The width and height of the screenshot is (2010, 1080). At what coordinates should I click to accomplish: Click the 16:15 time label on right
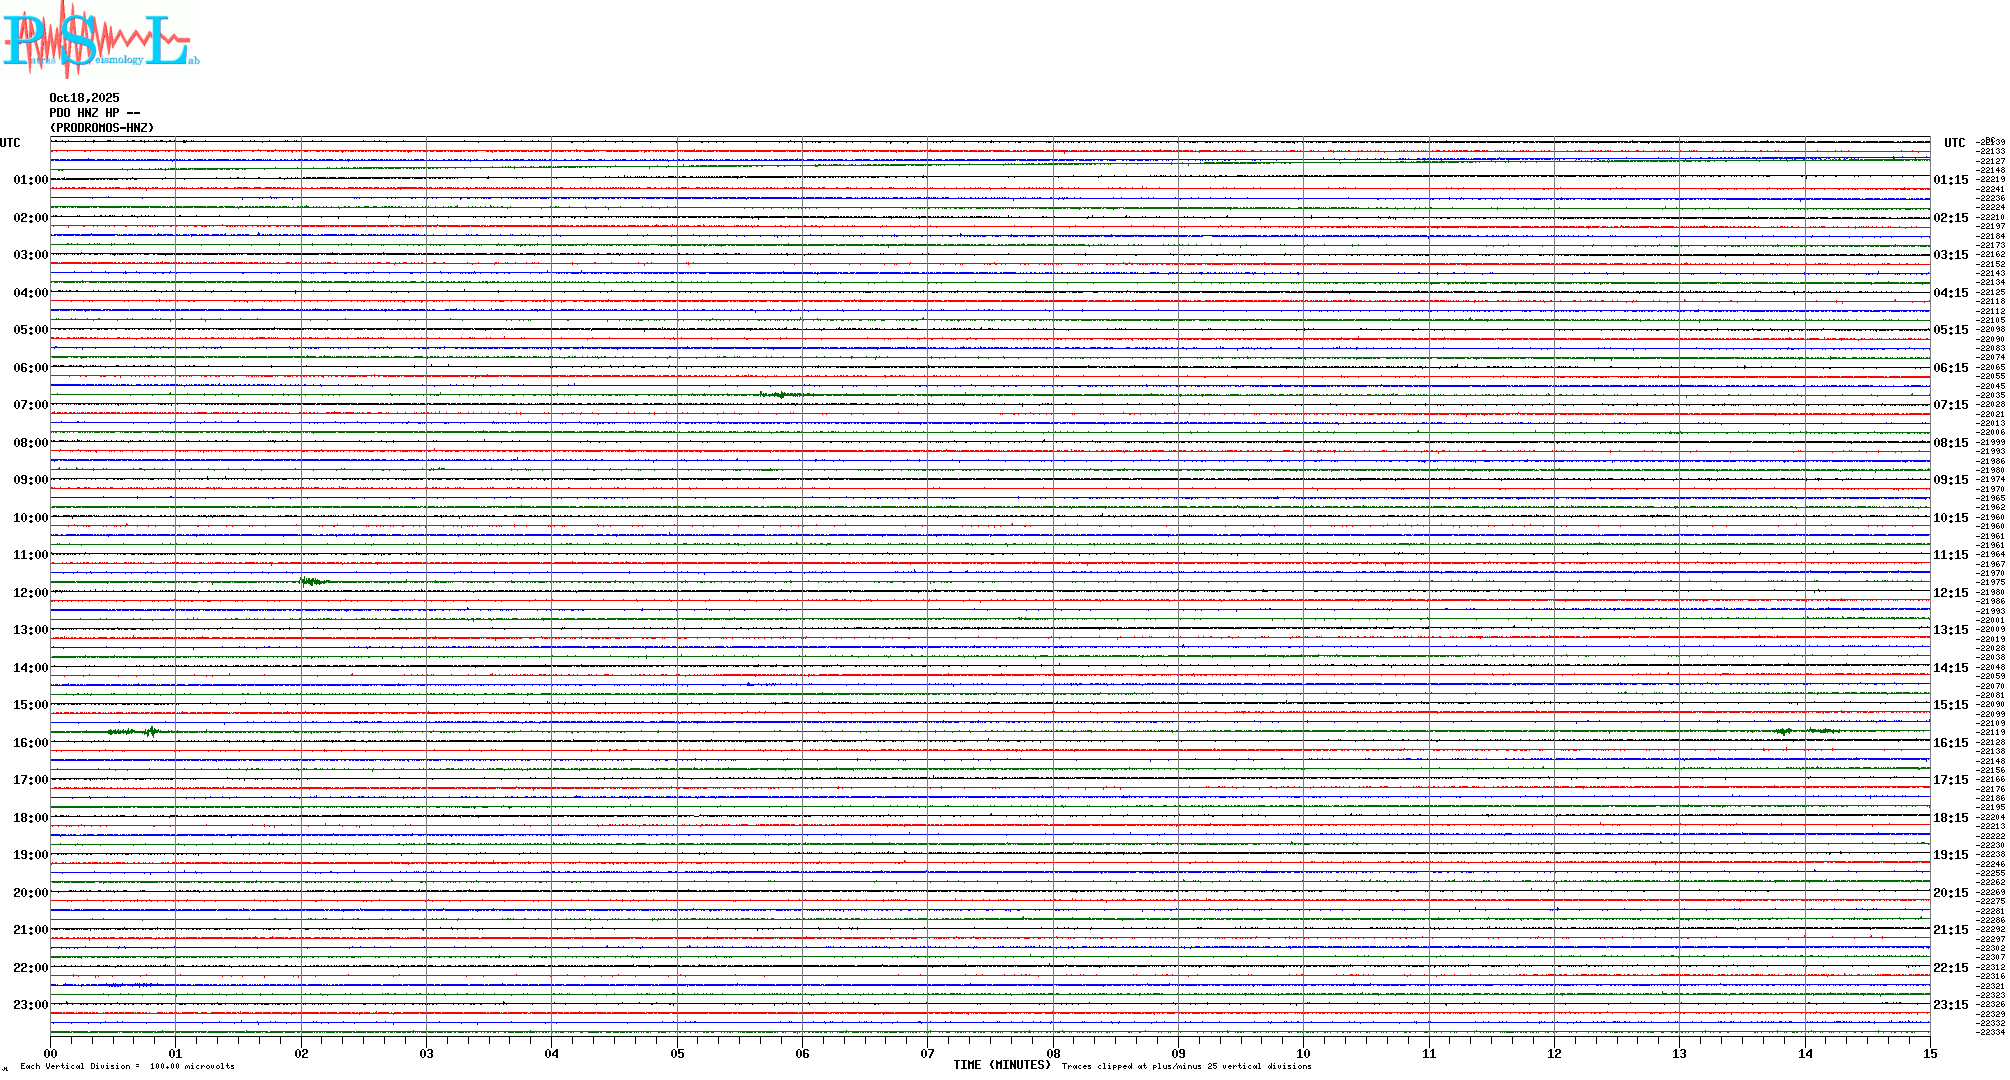click(x=1950, y=743)
